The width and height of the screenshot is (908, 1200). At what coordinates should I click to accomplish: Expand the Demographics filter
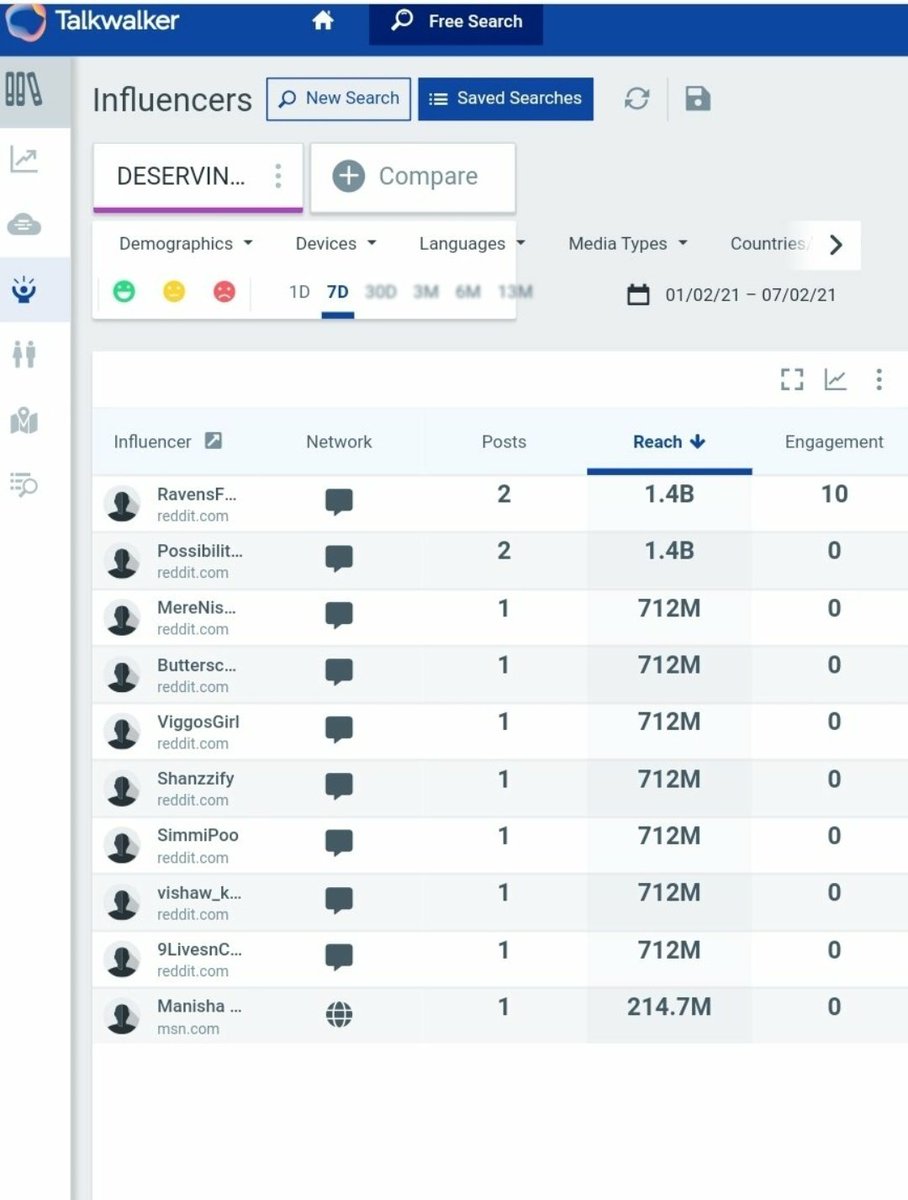pyautogui.click(x=186, y=244)
